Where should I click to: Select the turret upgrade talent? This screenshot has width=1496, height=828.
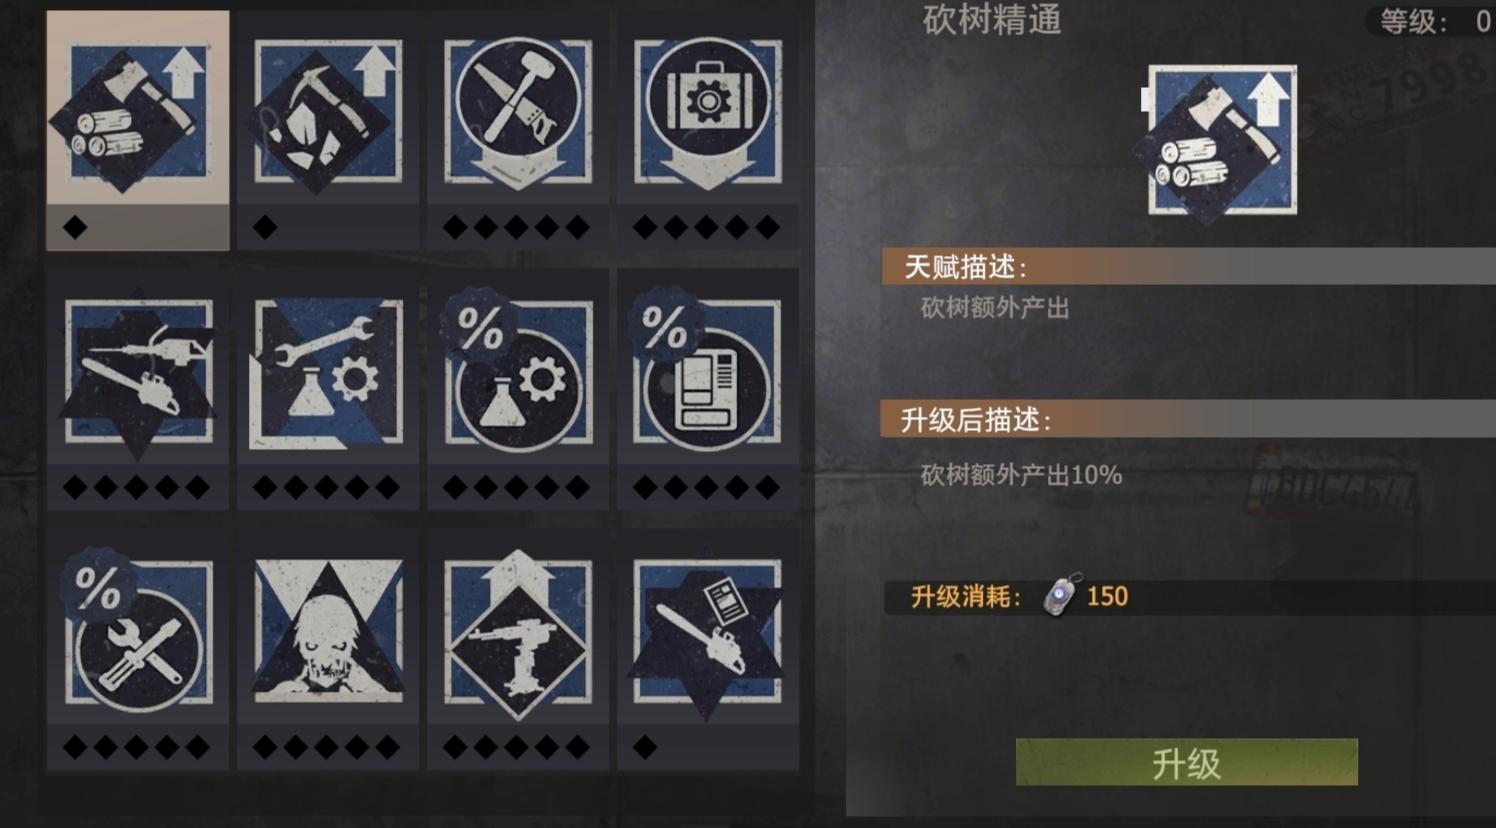518,650
